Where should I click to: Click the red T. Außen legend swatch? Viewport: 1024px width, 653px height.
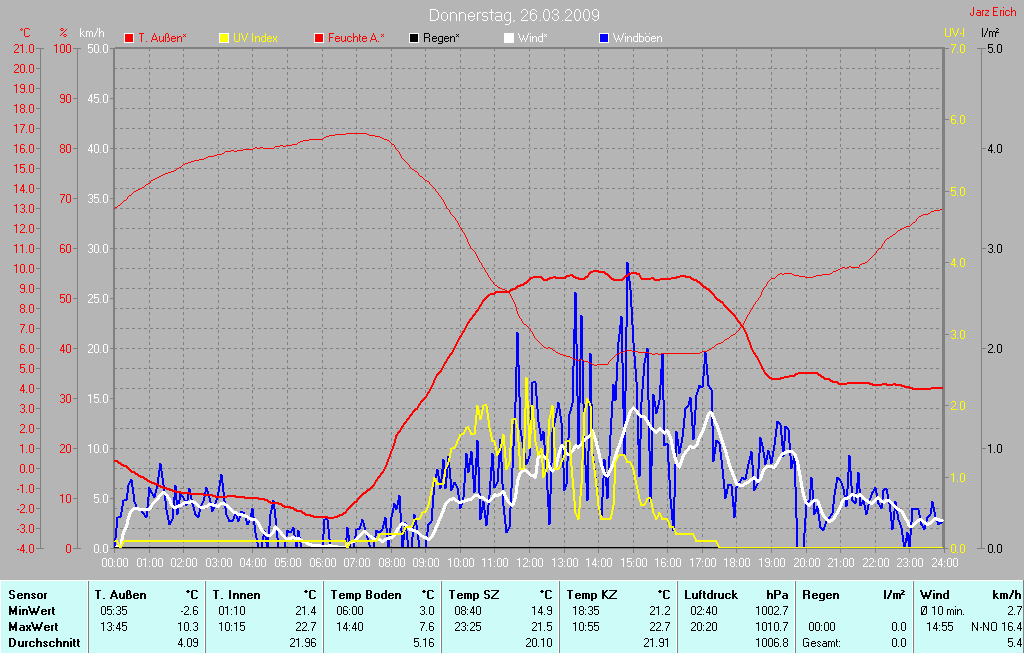pyautogui.click(x=129, y=38)
